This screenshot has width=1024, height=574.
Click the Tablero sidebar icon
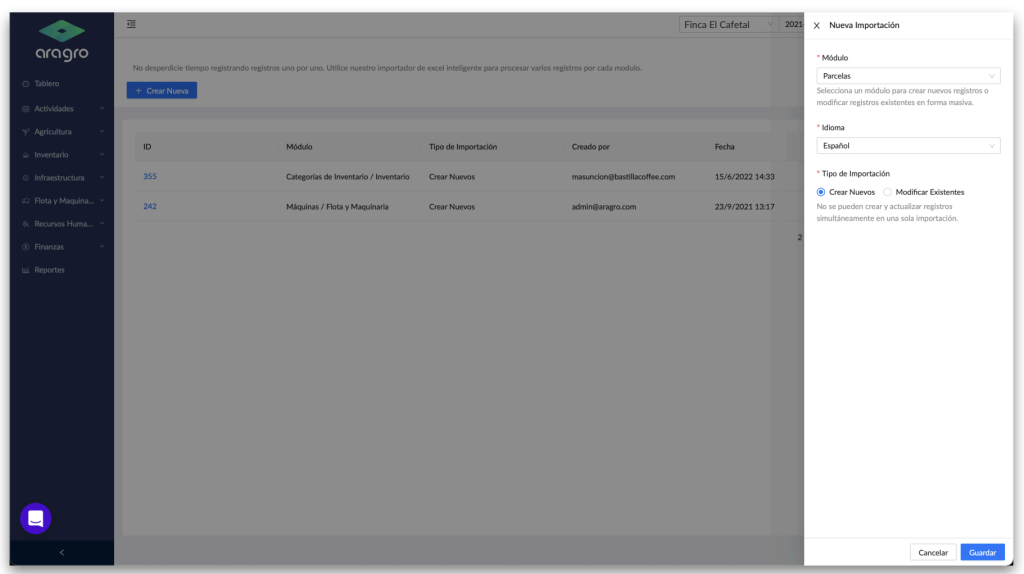tap(25, 84)
